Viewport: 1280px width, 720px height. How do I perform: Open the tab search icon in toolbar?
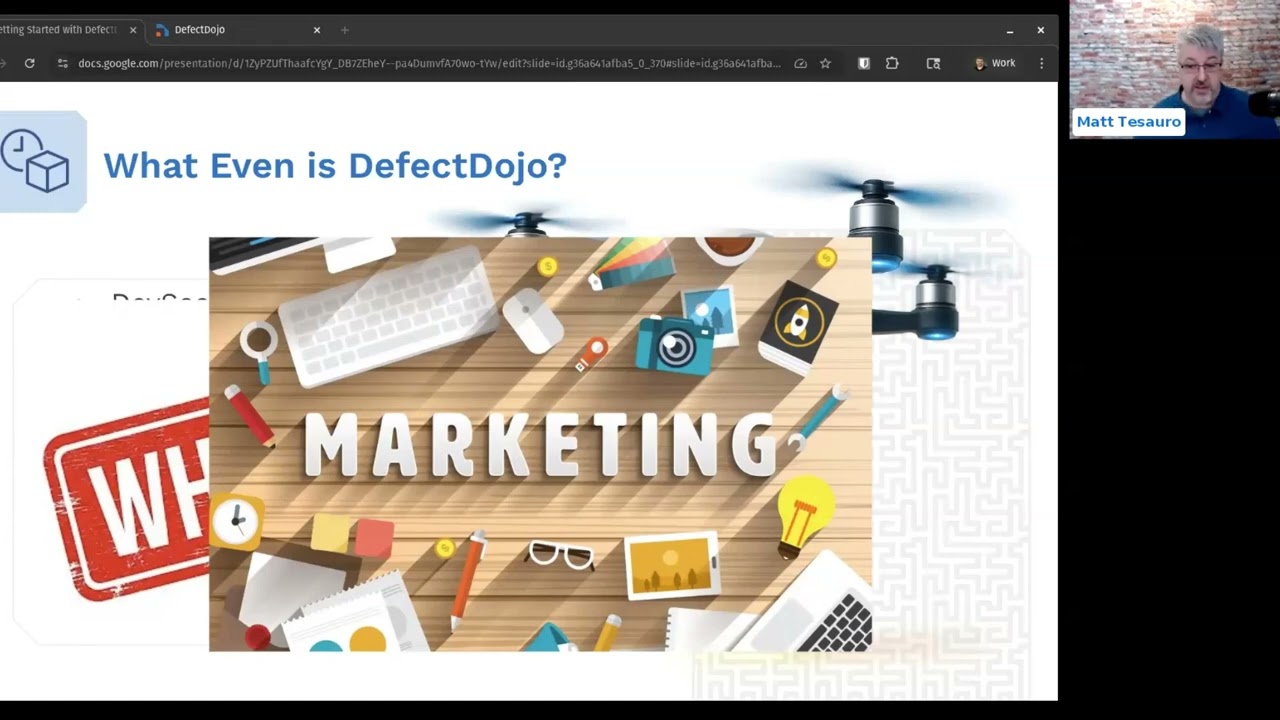click(x=933, y=63)
